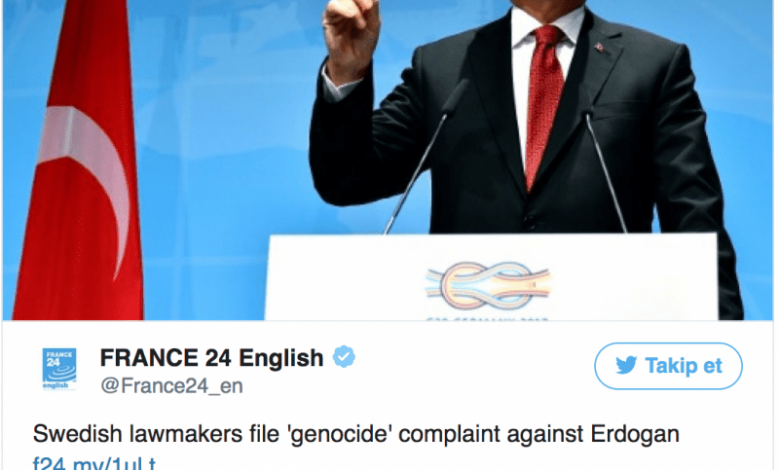Open the @France24_en handle link
Image resolution: width=780 pixels, height=470 pixels.
click(172, 386)
